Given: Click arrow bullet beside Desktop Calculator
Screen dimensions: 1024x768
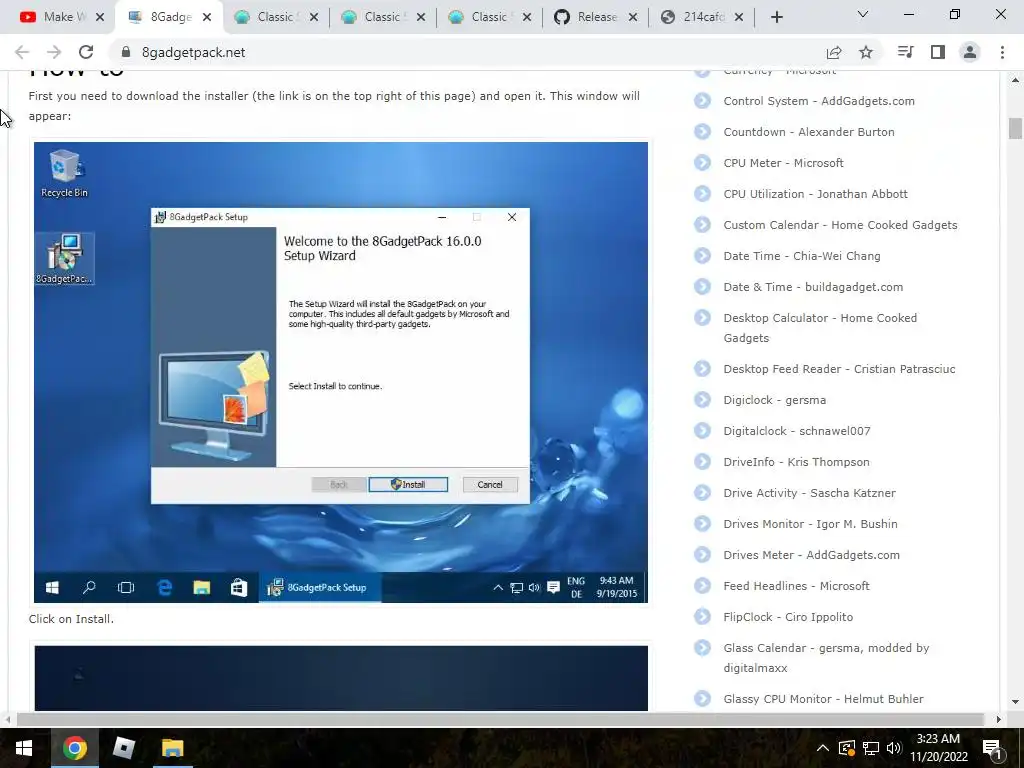Looking at the screenshot, I should (x=702, y=318).
